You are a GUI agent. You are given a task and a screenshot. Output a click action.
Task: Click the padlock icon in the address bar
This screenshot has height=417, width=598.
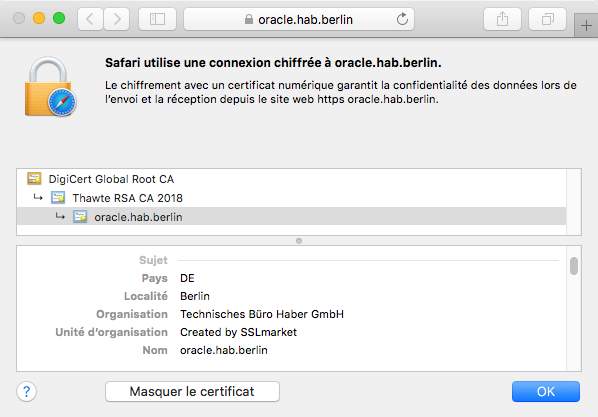tap(249, 19)
